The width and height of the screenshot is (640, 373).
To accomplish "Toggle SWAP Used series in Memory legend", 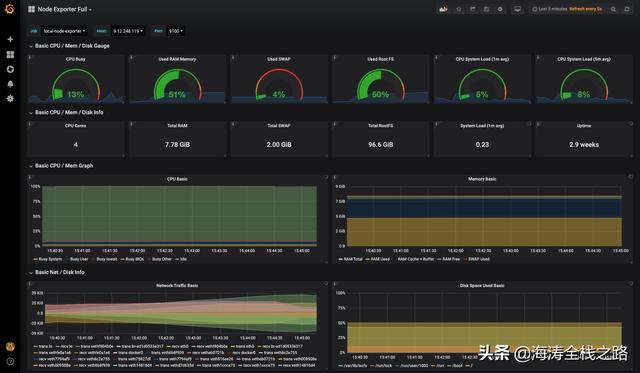I will point(477,259).
